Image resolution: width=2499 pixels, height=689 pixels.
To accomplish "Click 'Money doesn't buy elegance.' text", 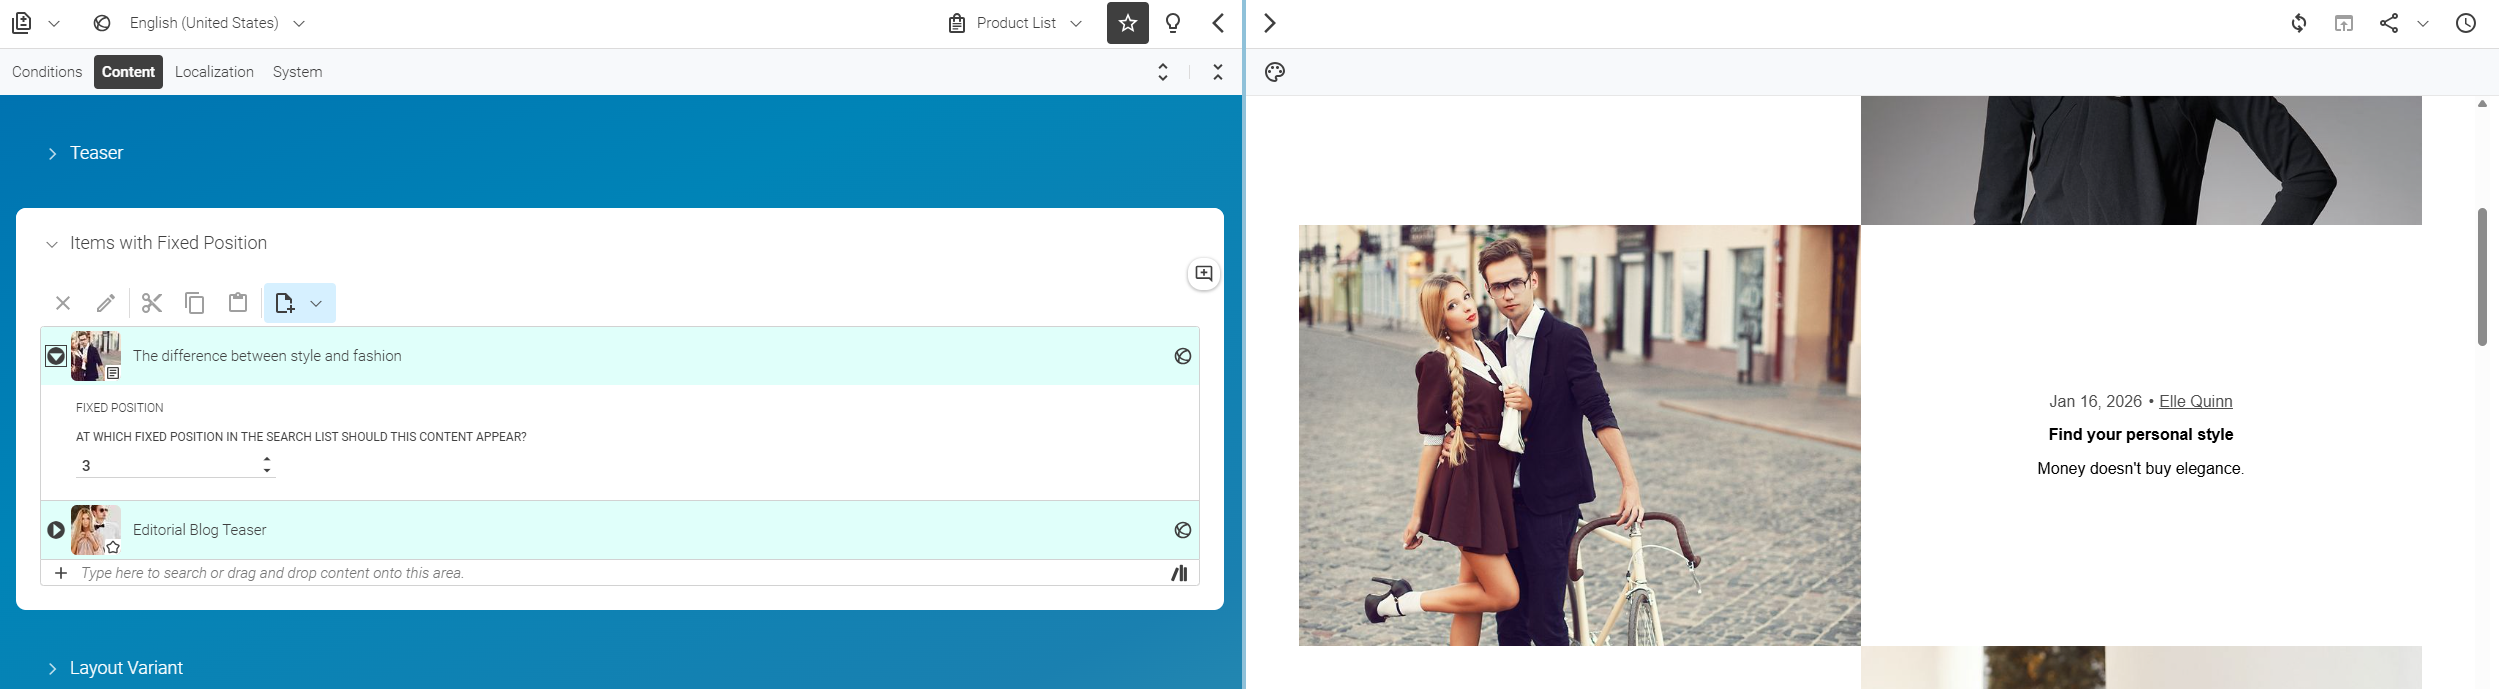I will (x=2141, y=468).
